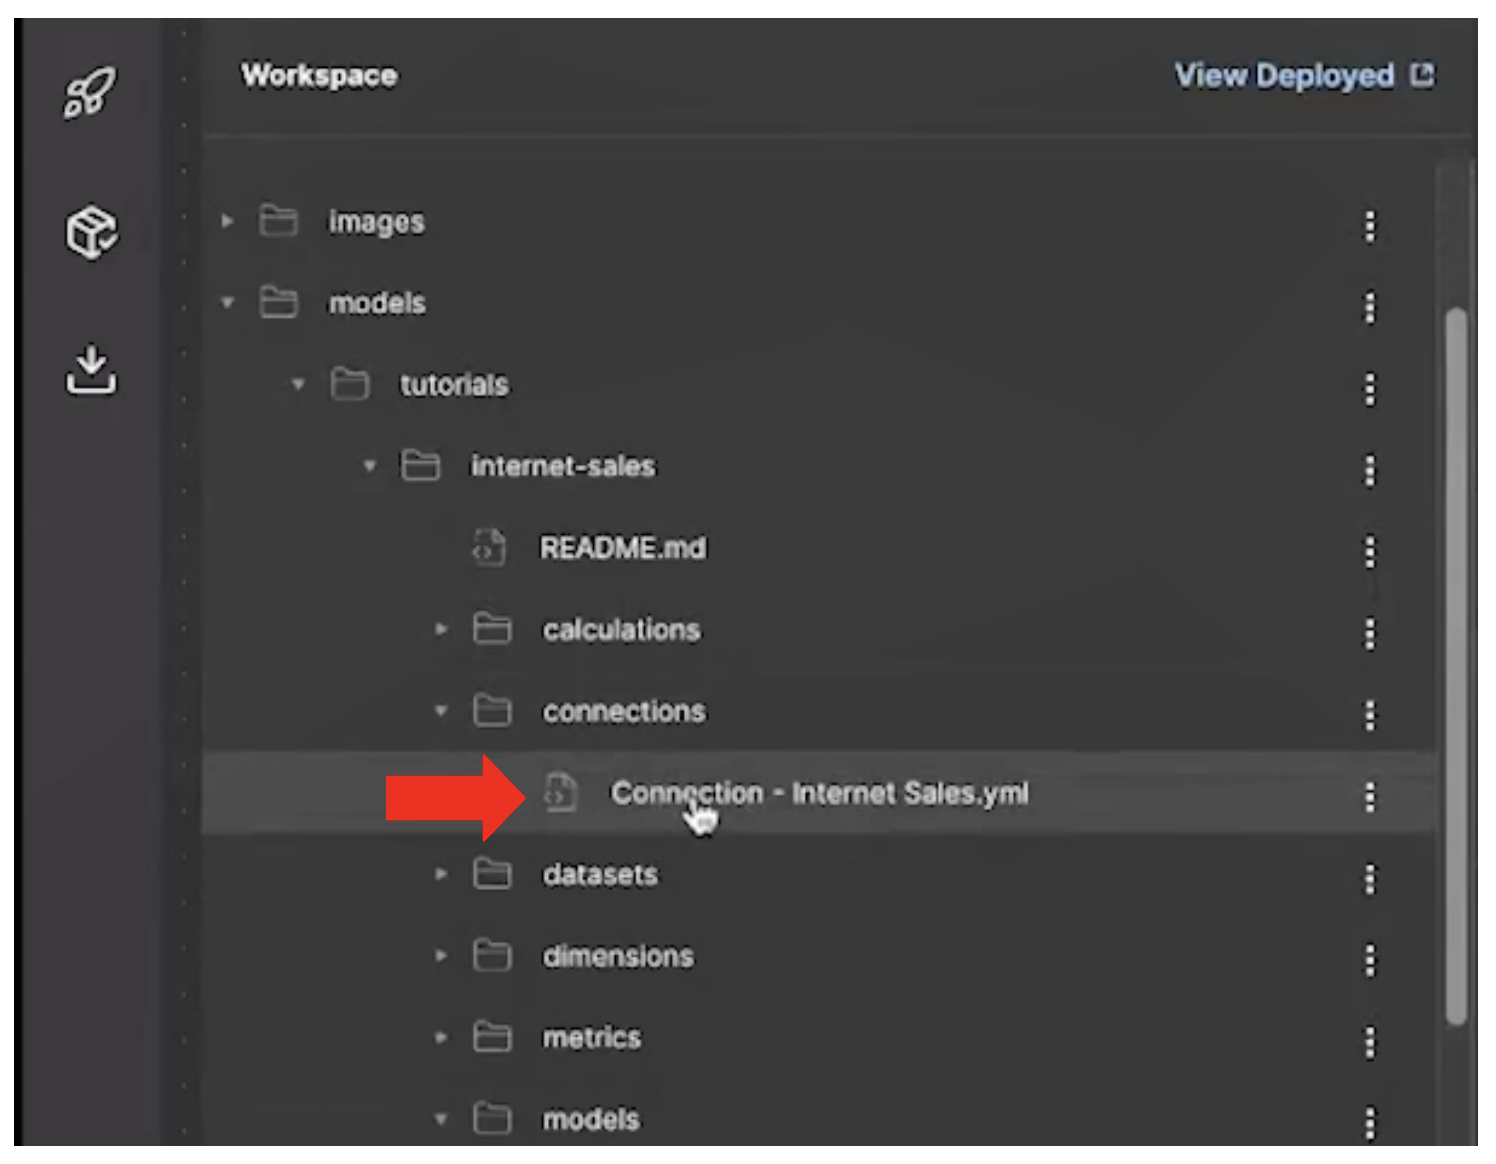Screen dimensions: 1496x1164
Task: Expand the dimensions folder
Action: tap(441, 955)
